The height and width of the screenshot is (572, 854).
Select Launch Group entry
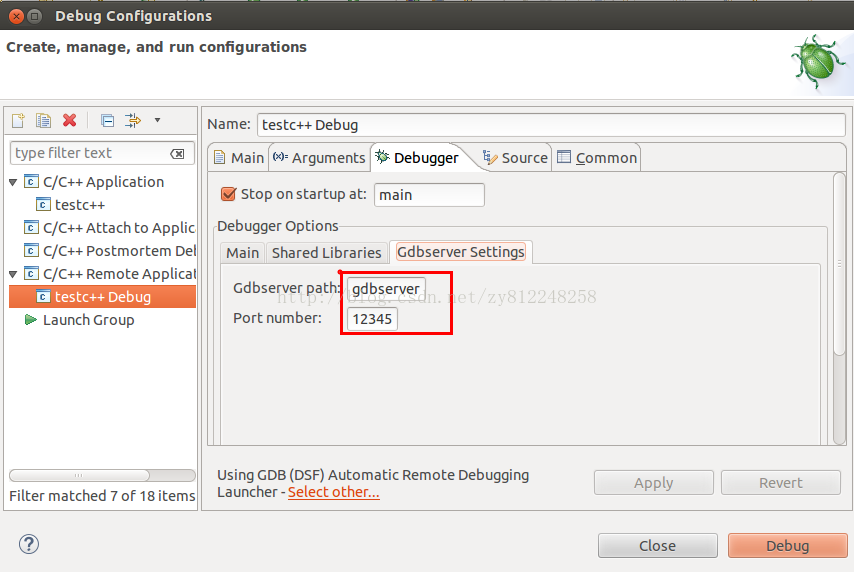point(88,320)
